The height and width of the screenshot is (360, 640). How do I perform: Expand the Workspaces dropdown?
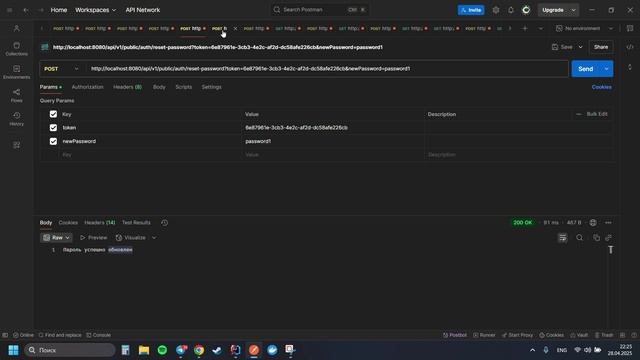click(x=96, y=10)
